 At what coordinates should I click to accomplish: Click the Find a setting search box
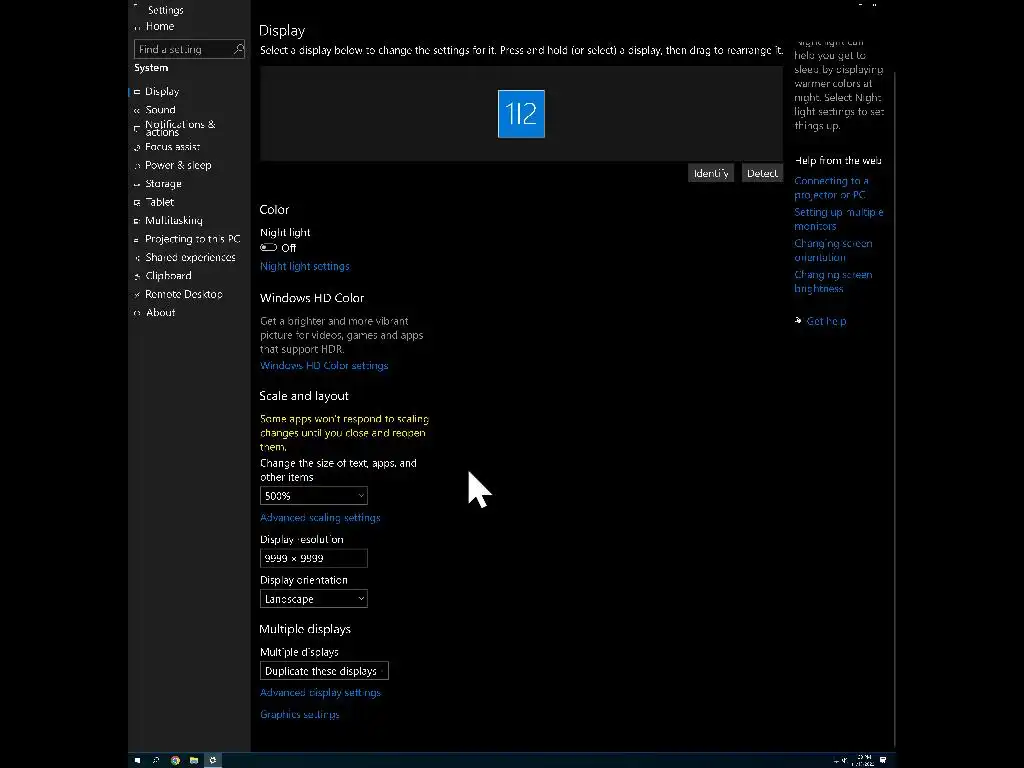coord(189,49)
